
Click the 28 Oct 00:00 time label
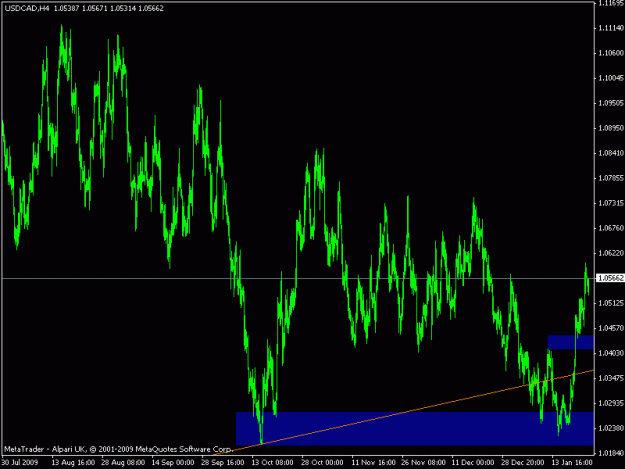[x=322, y=463]
